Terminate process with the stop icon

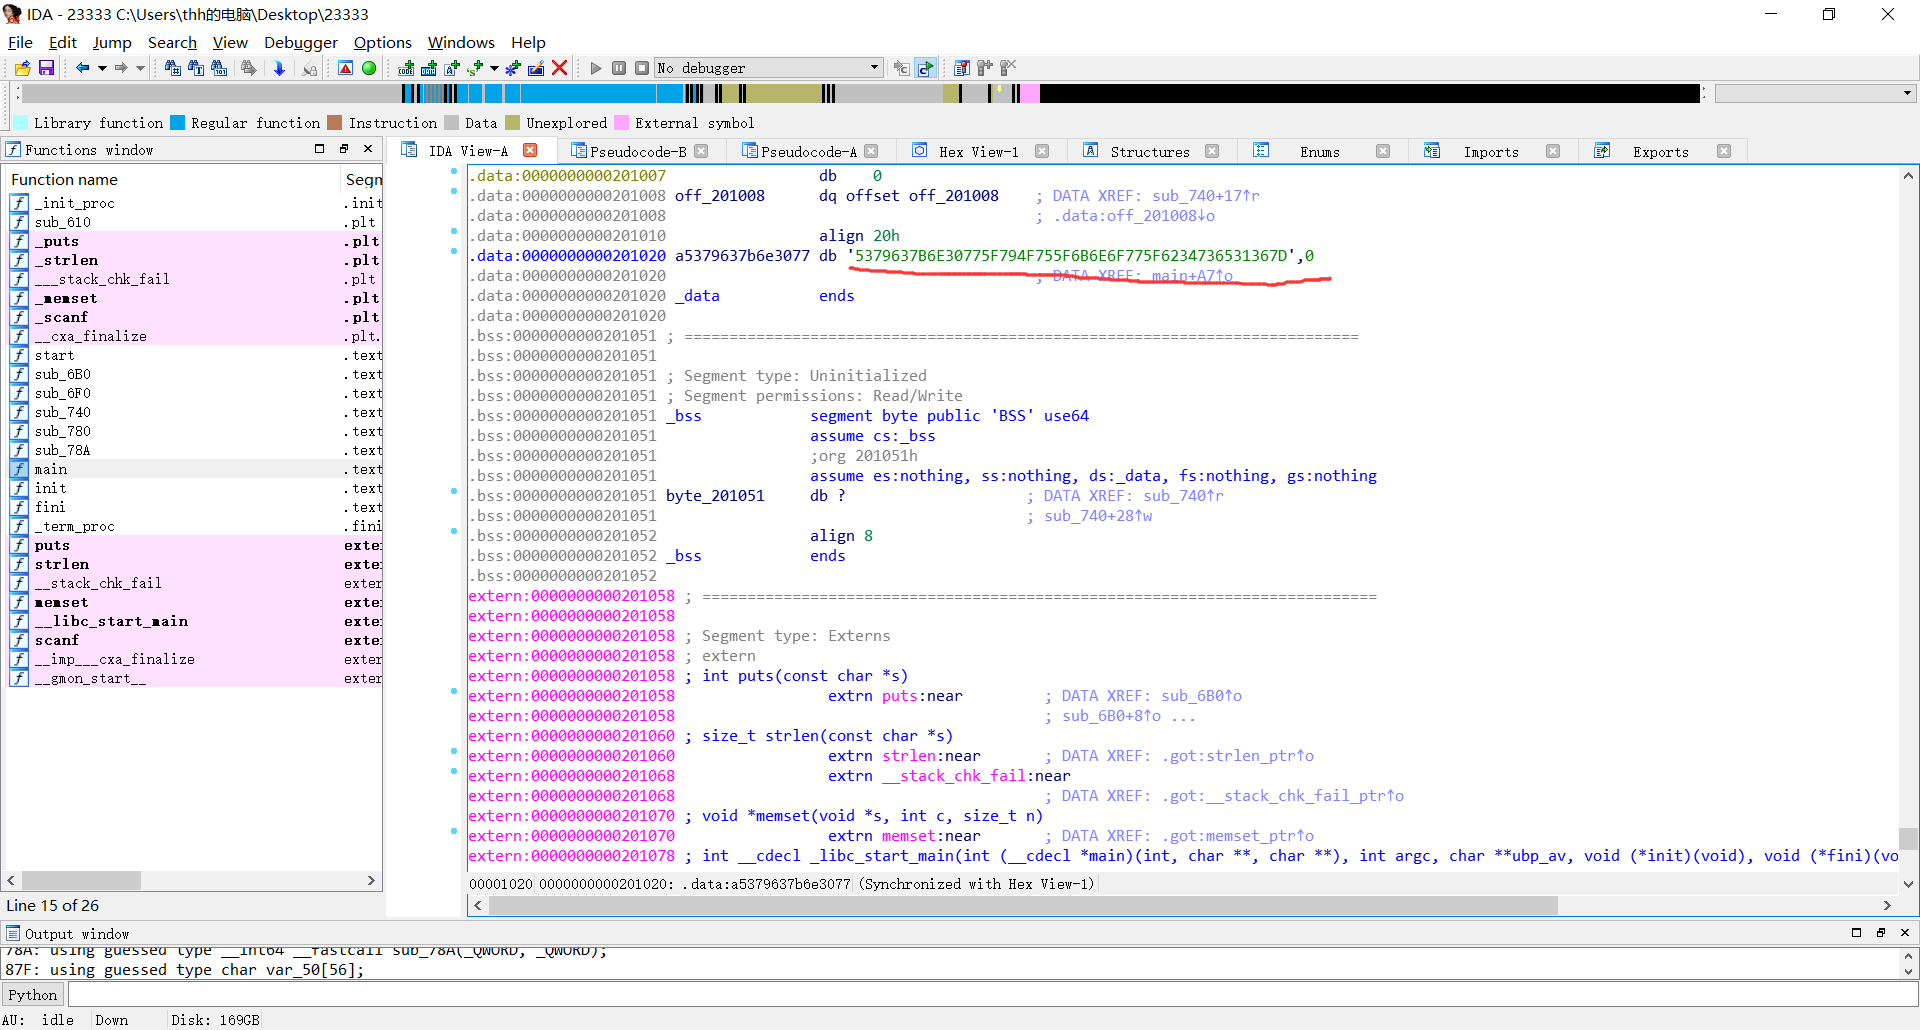click(x=642, y=68)
